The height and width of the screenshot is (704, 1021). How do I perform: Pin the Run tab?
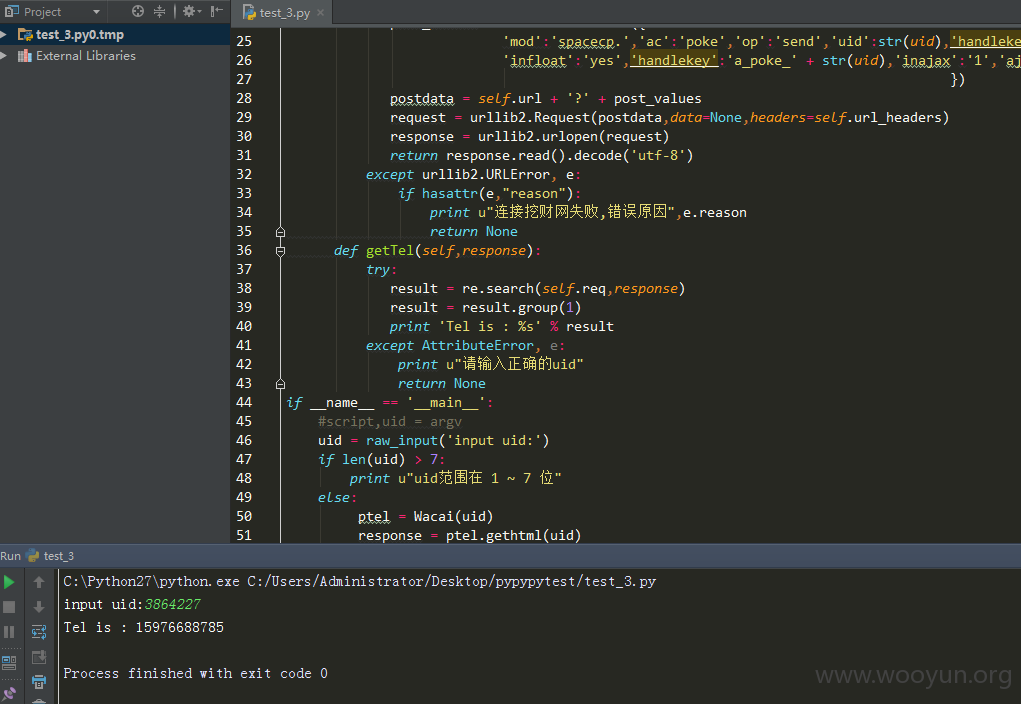(x=9, y=694)
